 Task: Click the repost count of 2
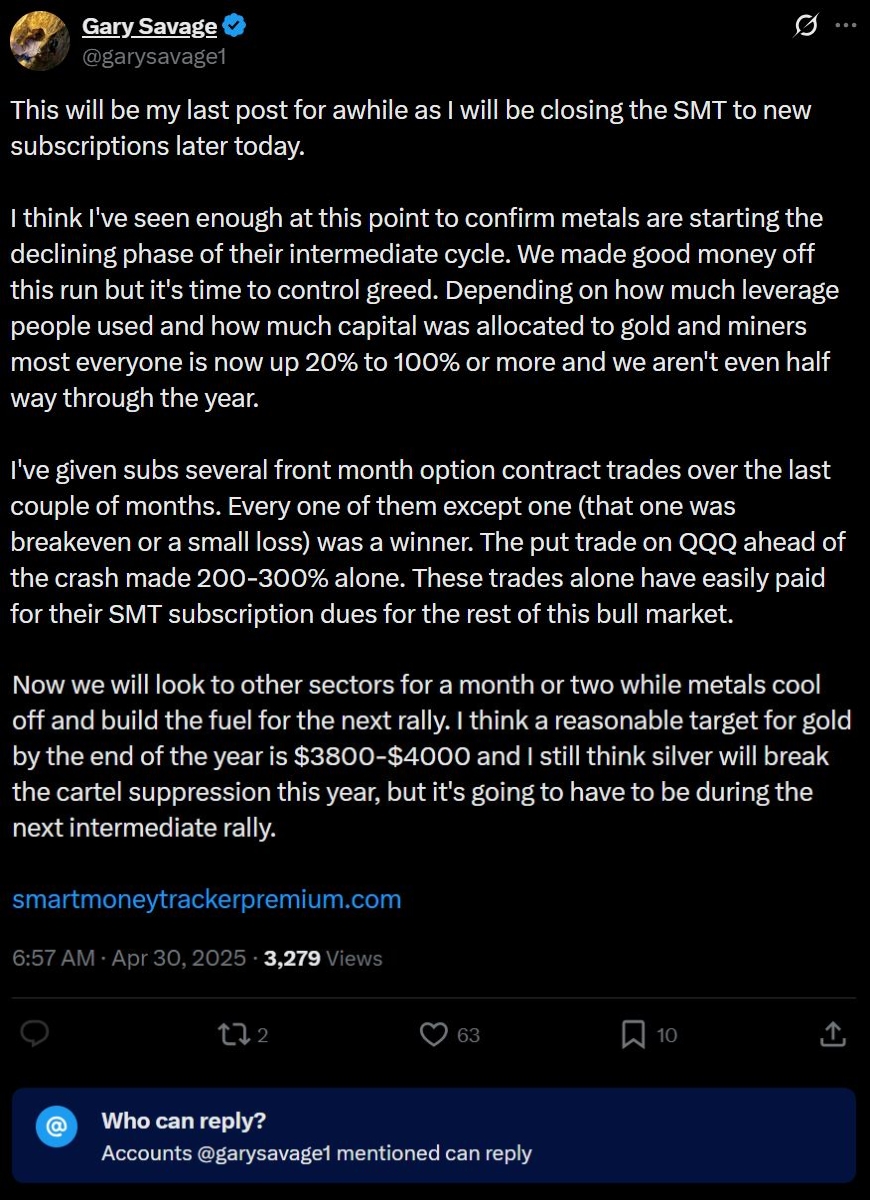coord(263,1036)
